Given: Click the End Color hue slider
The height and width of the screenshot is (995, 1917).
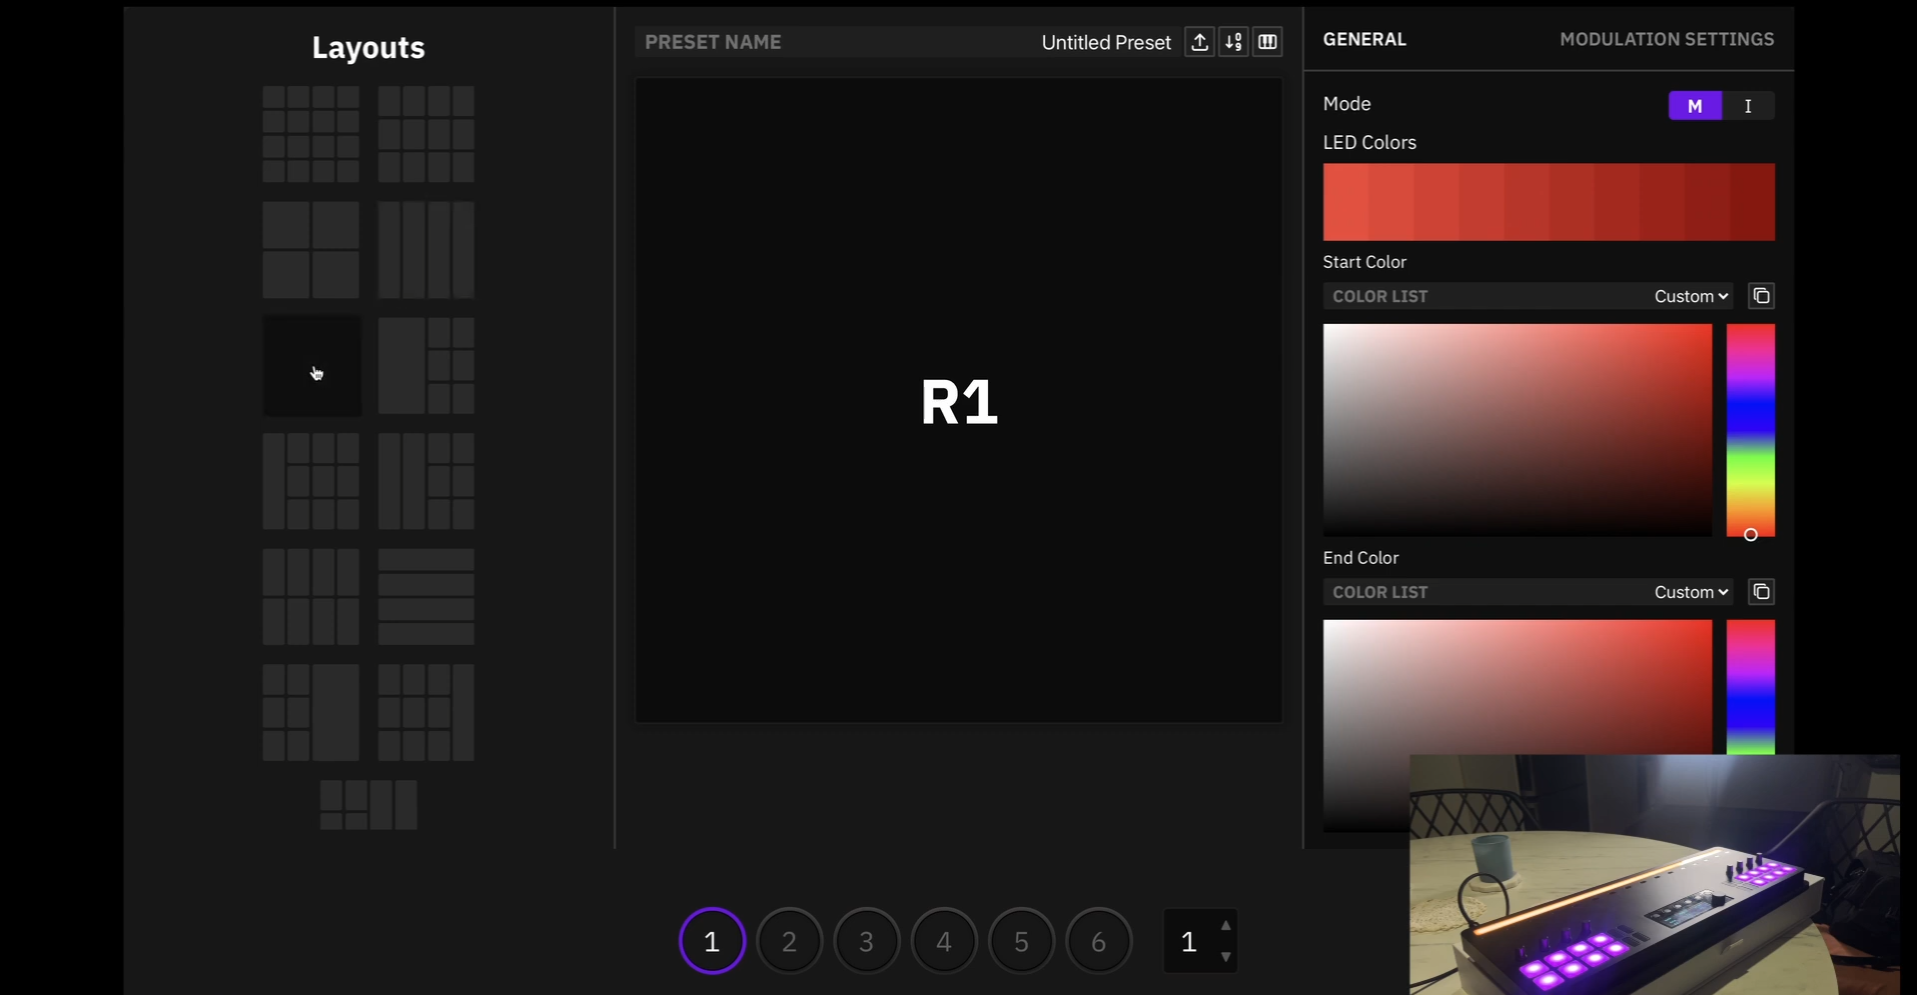Looking at the screenshot, I should pos(1750,687).
